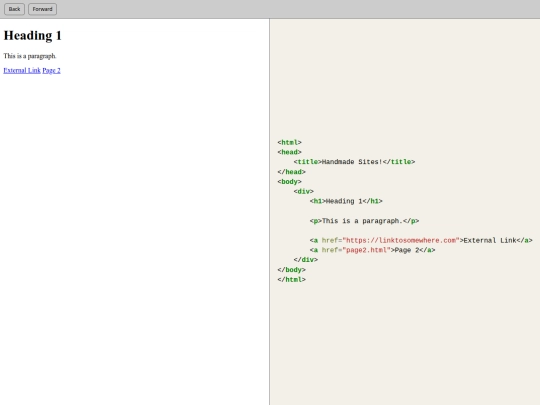Click the opening <head> tag line
The width and height of the screenshot is (540, 405).
point(289,152)
